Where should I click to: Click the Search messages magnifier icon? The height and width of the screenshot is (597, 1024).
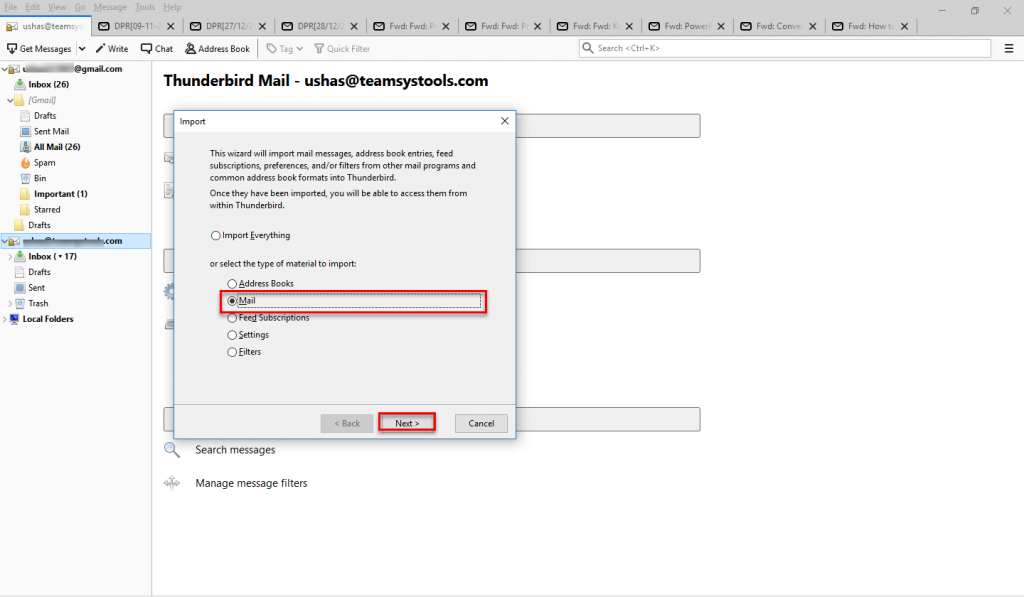172,450
